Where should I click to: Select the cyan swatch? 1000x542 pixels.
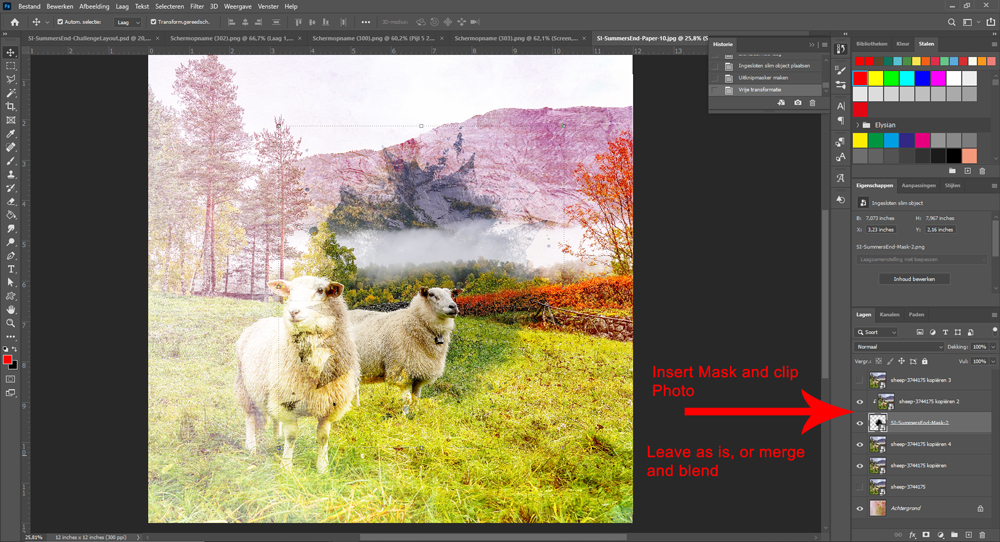click(907, 78)
